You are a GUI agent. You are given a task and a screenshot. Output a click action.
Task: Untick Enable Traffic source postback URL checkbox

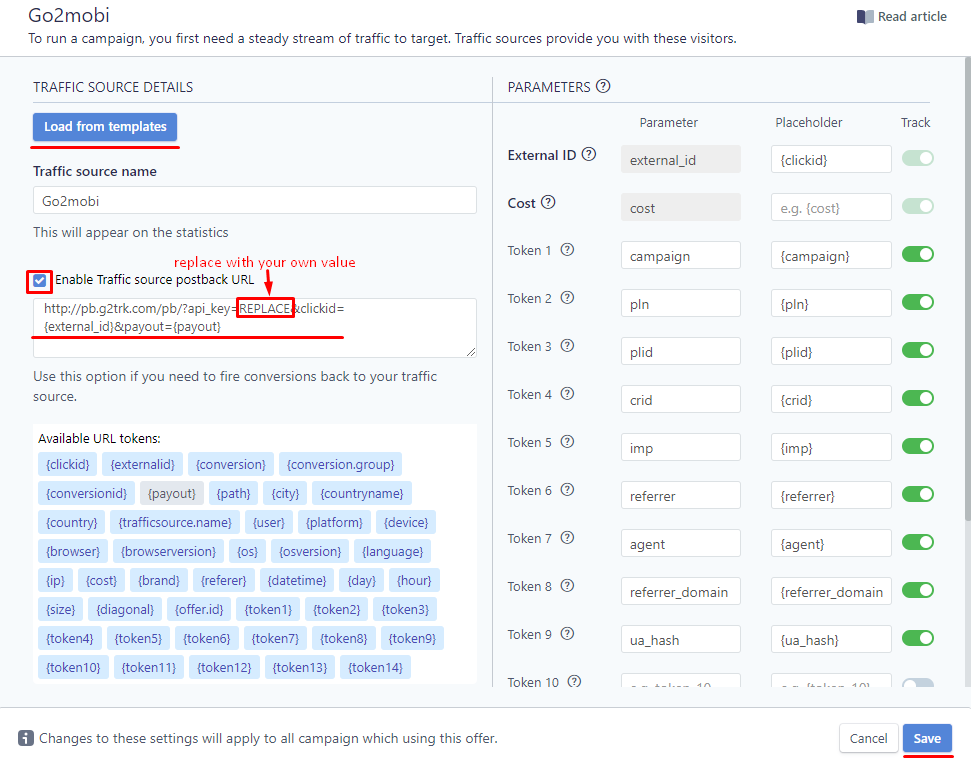click(40, 280)
